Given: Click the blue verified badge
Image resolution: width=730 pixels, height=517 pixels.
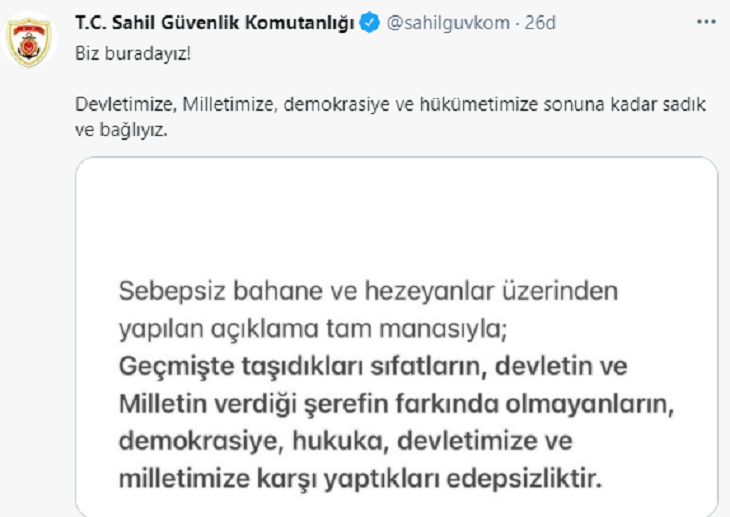Looking at the screenshot, I should pos(366,24).
